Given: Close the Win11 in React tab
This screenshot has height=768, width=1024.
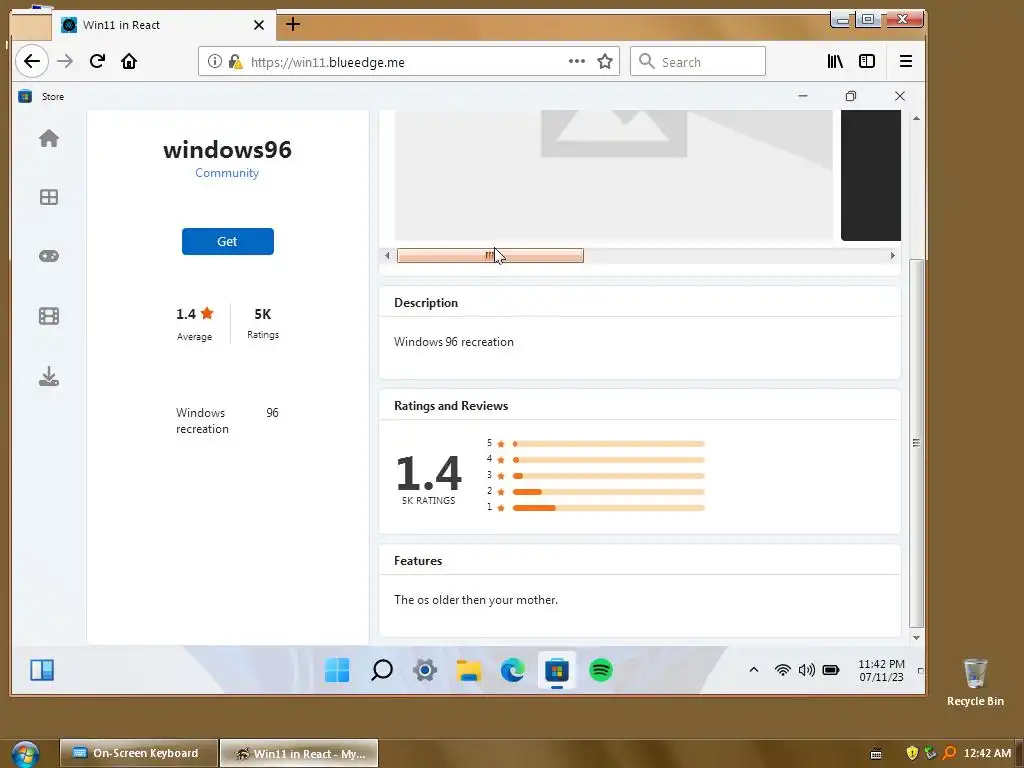Looking at the screenshot, I should pos(259,25).
